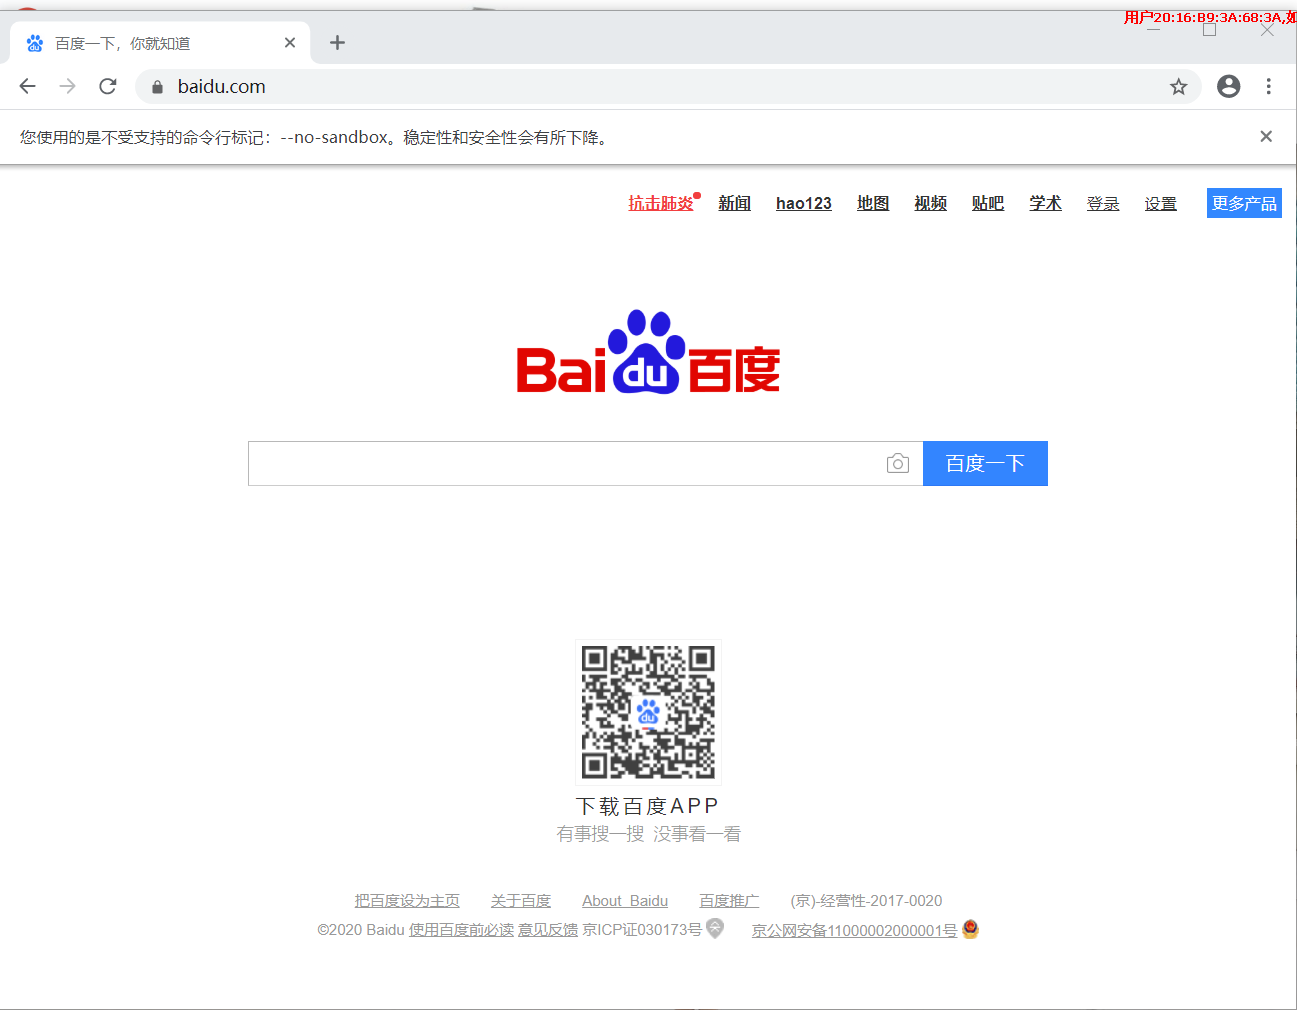1297x1010 pixels.
Task: Click the 百度一下 search button
Action: tap(985, 463)
